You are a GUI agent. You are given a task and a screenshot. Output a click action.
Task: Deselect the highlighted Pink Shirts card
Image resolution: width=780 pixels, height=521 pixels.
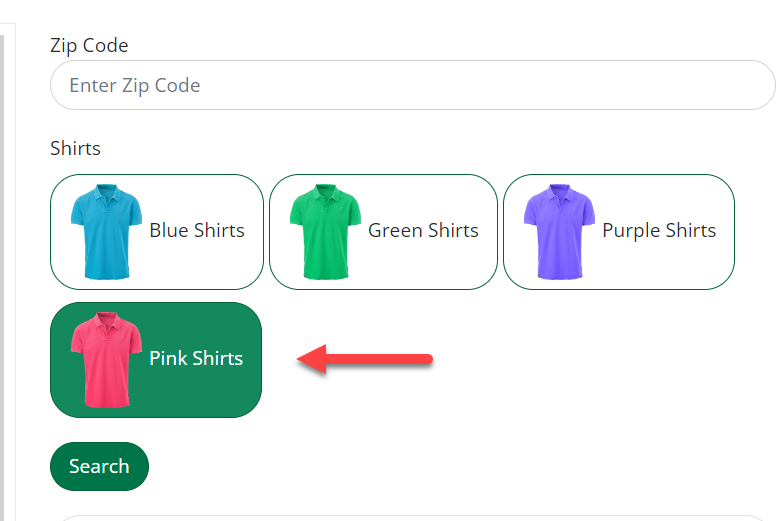[156, 360]
